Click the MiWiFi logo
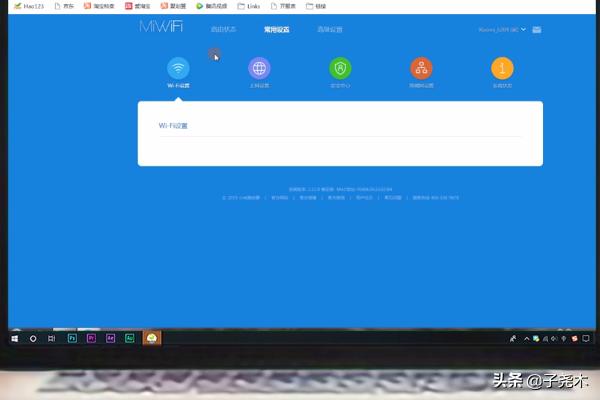Image resolution: width=600 pixels, height=400 pixels. (161, 27)
